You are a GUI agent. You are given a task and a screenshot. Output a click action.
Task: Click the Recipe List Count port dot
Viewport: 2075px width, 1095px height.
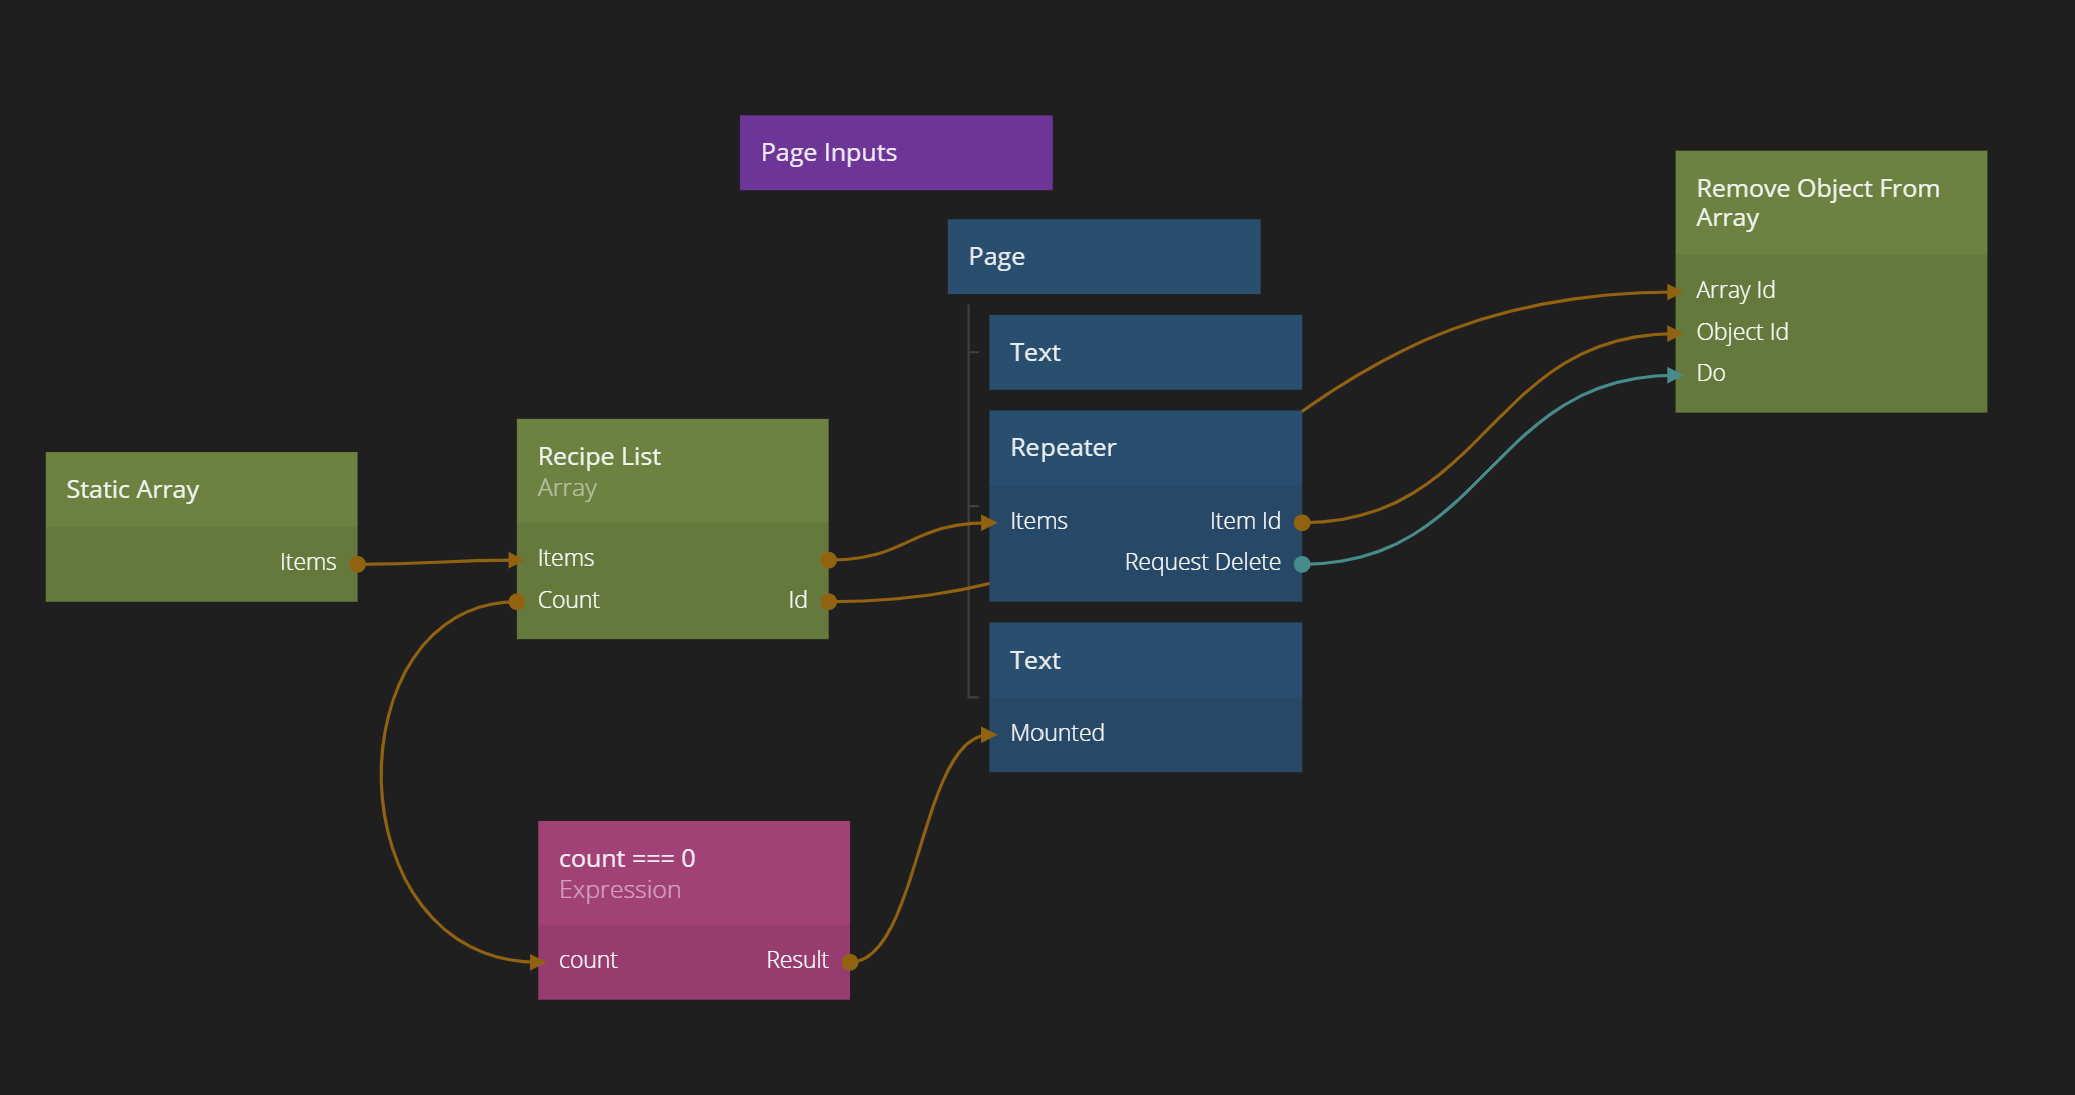coord(517,601)
